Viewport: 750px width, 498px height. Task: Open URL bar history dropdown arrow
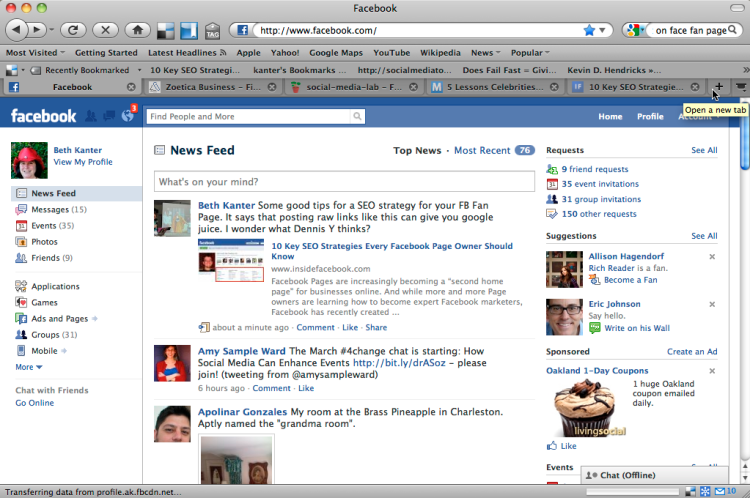click(602, 31)
